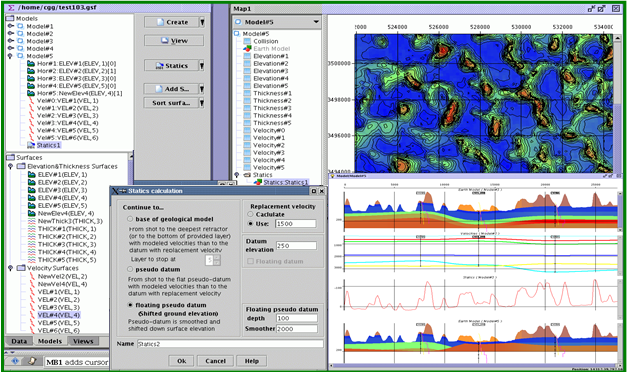Click the THICK#1 thickness surface icon

(32, 229)
